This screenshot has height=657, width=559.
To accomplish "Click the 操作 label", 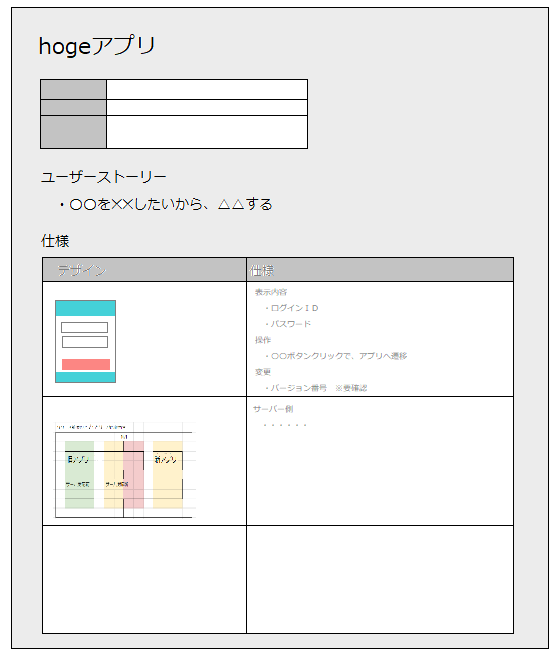I will pos(263,340).
